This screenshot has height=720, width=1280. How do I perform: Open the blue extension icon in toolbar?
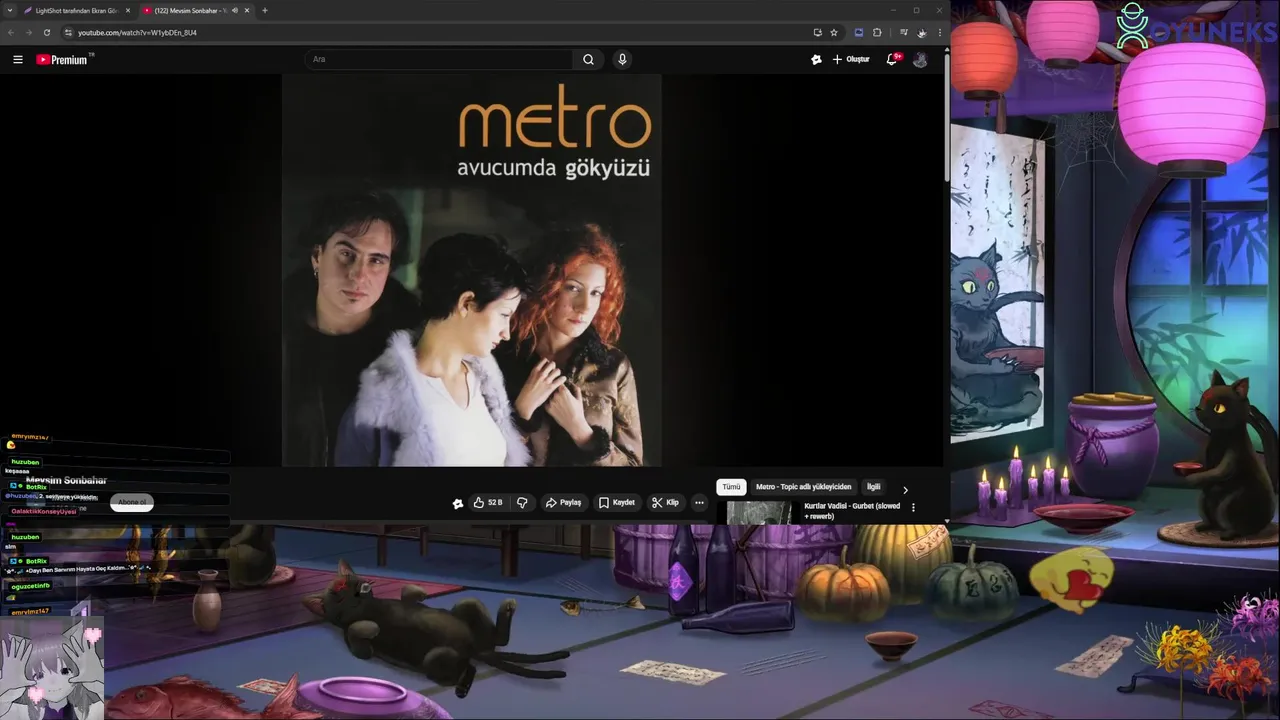click(x=859, y=32)
